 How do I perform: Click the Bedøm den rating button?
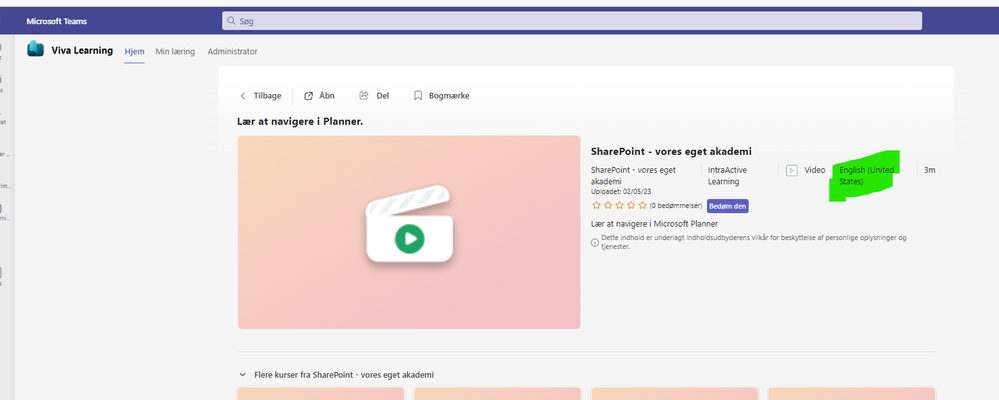(728, 206)
